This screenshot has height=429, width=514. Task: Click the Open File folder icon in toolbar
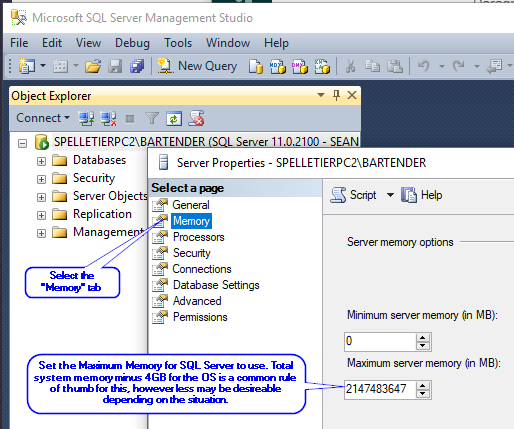point(93,66)
